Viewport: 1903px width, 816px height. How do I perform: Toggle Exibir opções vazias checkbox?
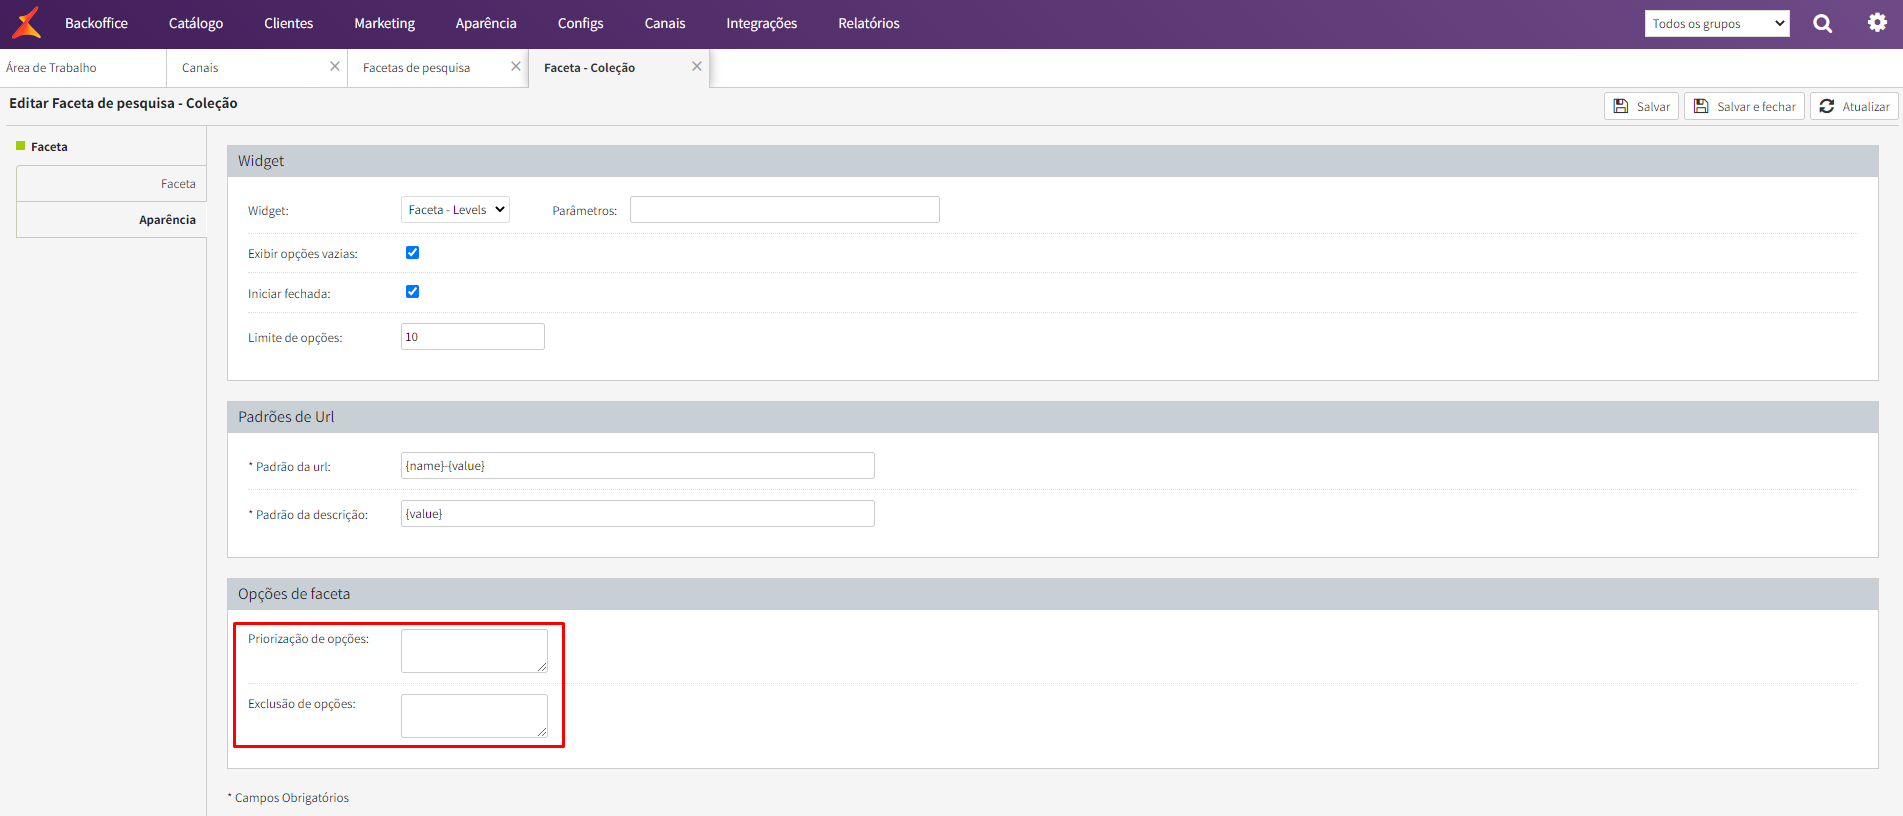[x=412, y=253]
